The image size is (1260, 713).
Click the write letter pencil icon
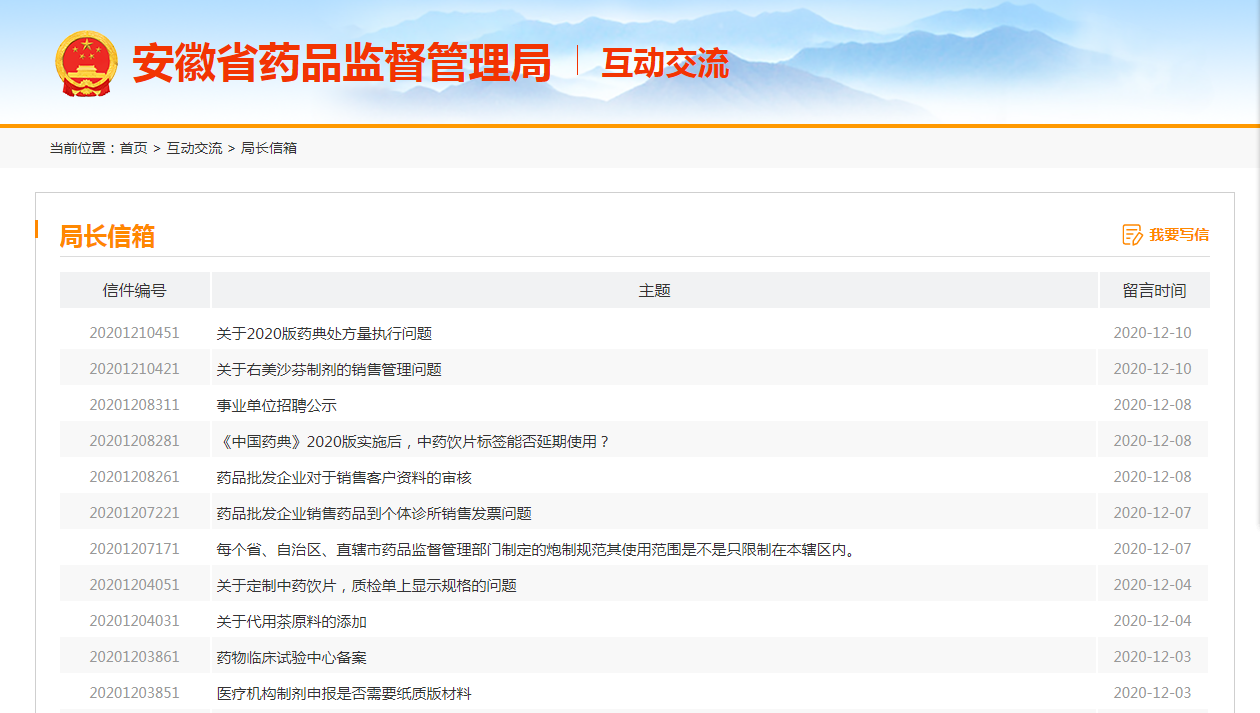tap(1132, 235)
